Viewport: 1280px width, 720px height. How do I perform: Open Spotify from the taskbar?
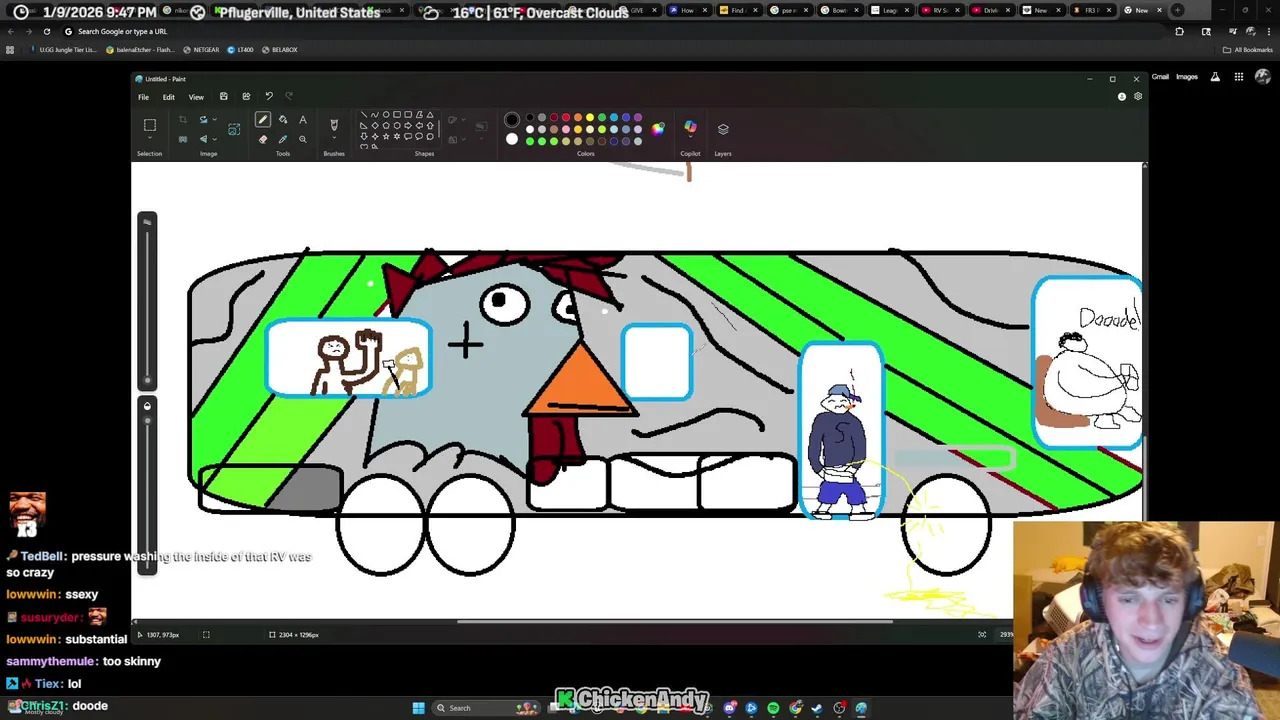(773, 708)
